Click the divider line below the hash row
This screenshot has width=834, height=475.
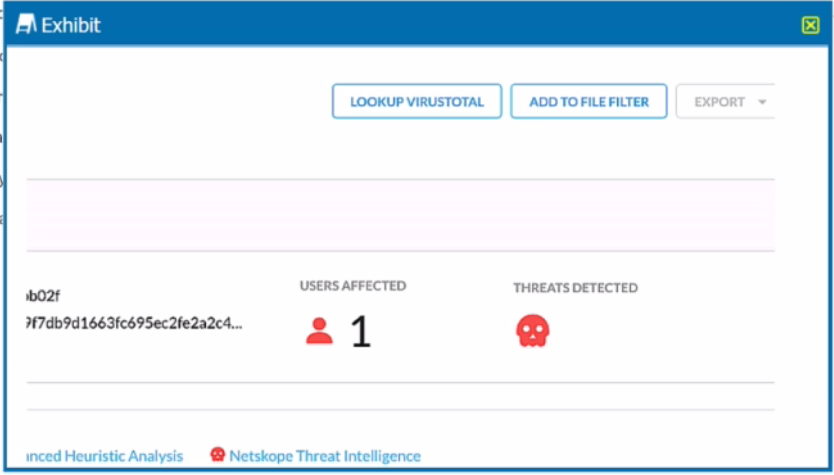(400, 382)
